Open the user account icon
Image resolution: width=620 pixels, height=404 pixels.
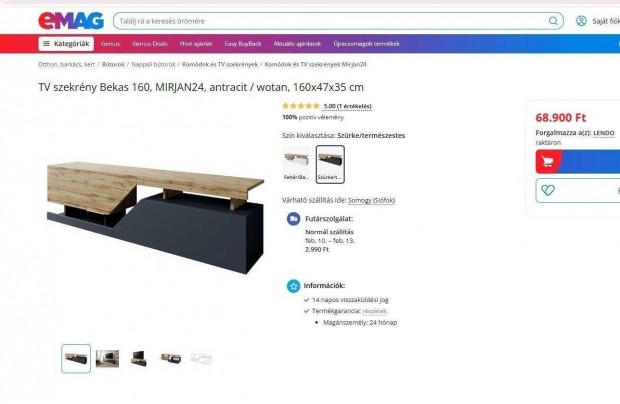coord(581,21)
